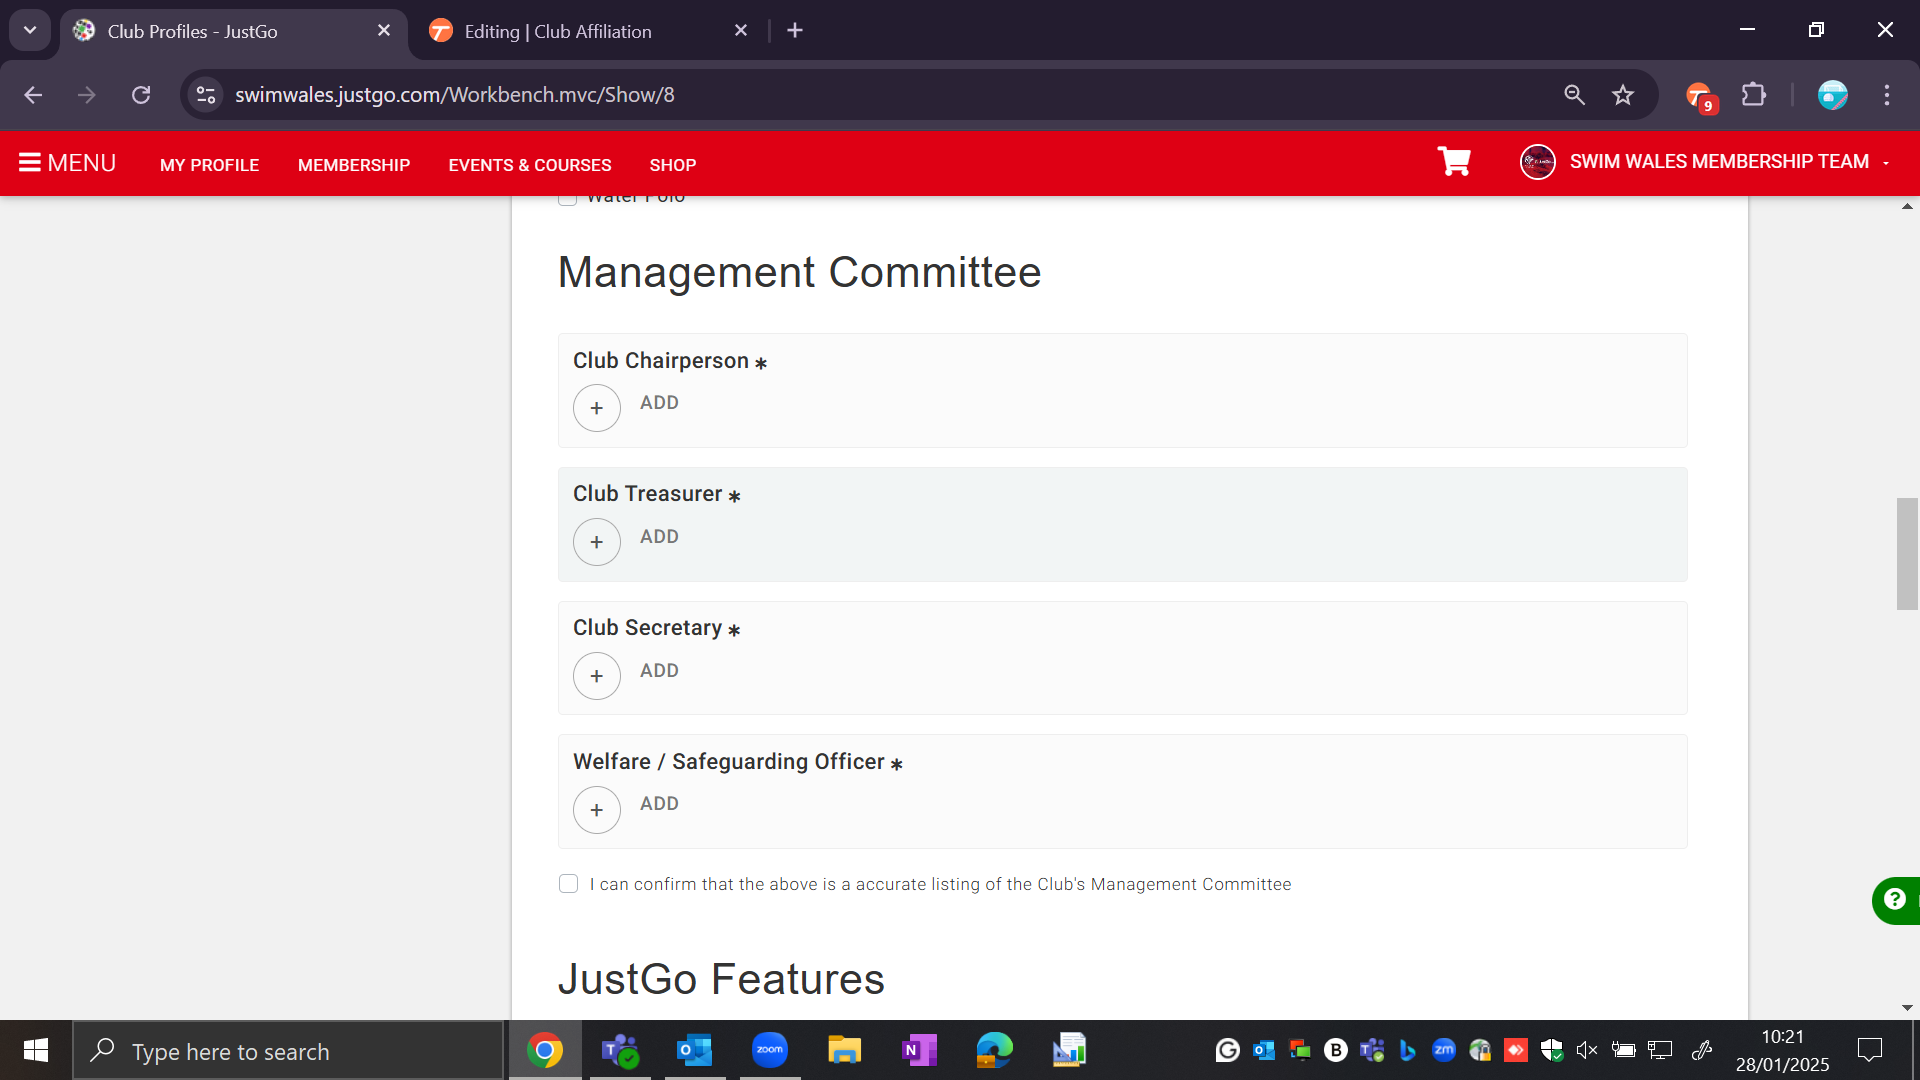Open a new browser tab

(x=795, y=31)
